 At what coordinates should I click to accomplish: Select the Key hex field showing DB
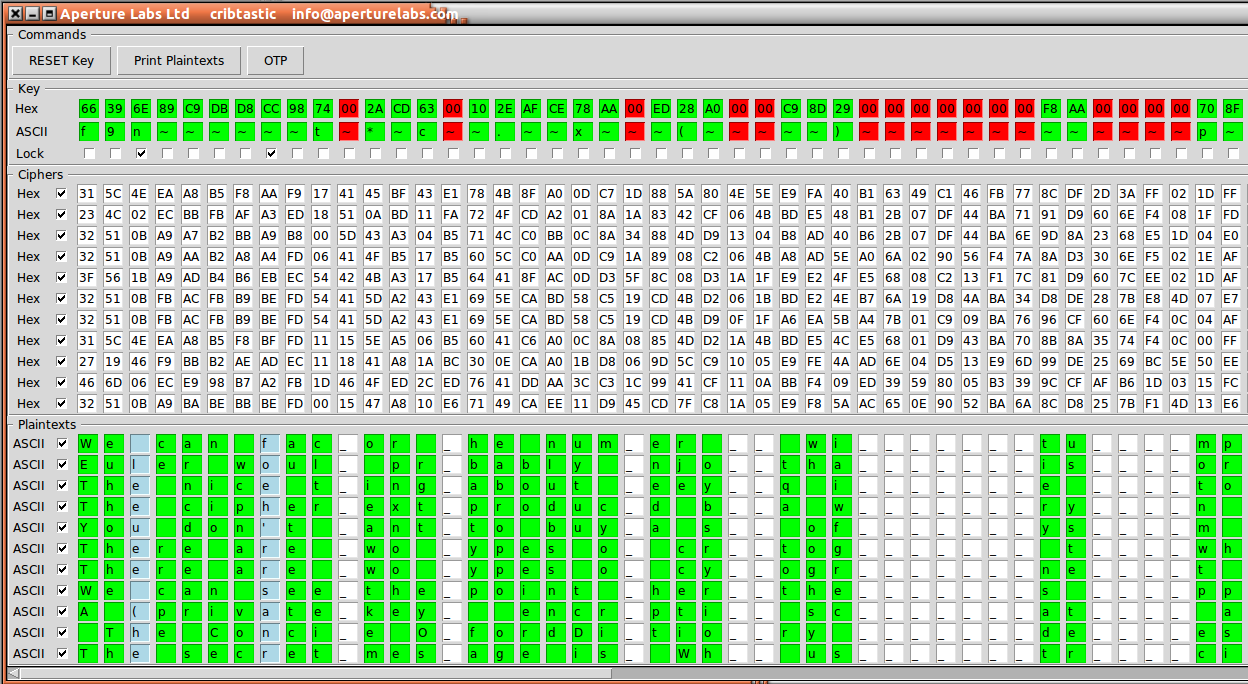[219, 108]
